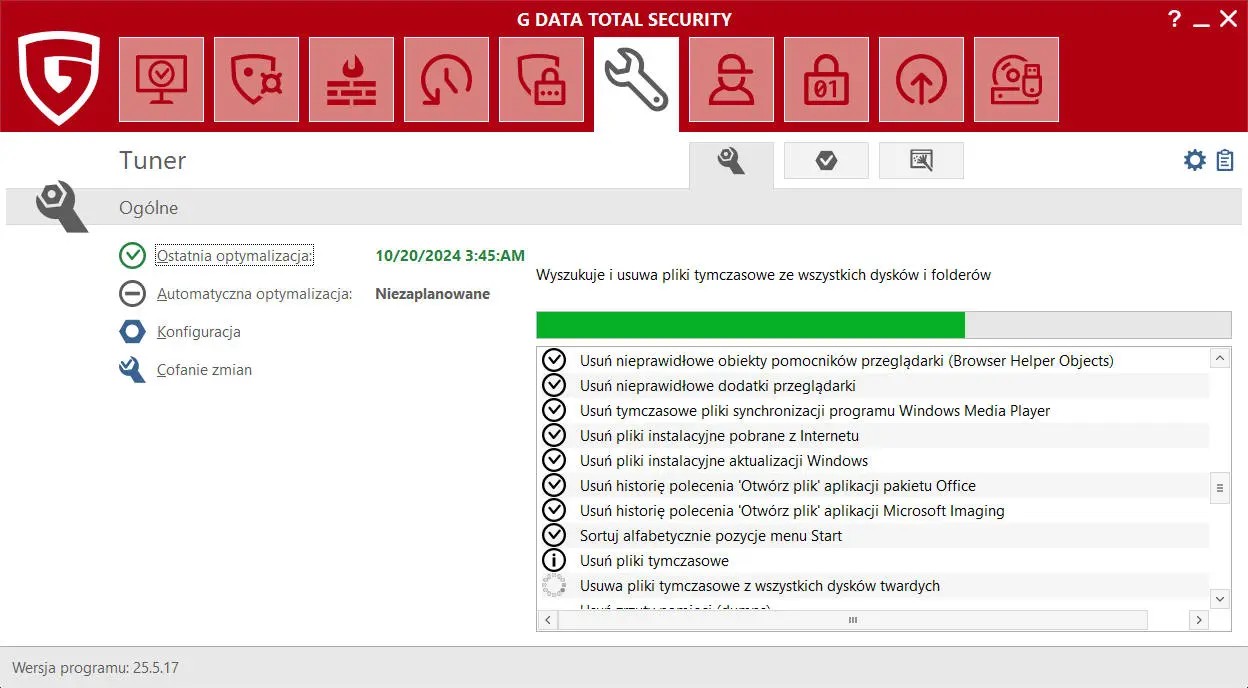
Task: Open the Parental control user icon
Action: [731, 79]
